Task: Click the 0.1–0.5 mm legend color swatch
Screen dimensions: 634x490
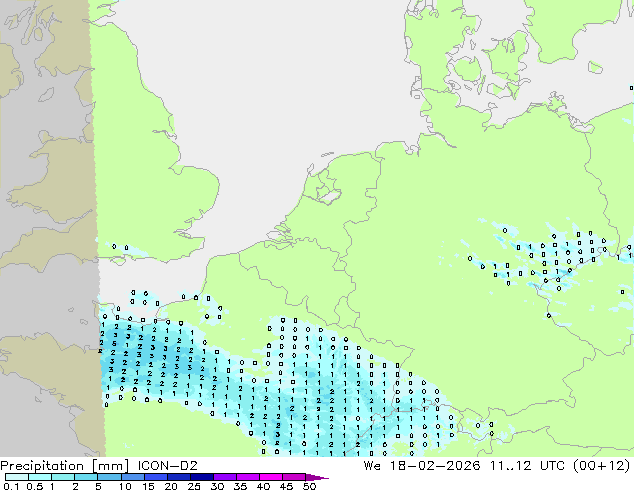Action: (x=17, y=477)
